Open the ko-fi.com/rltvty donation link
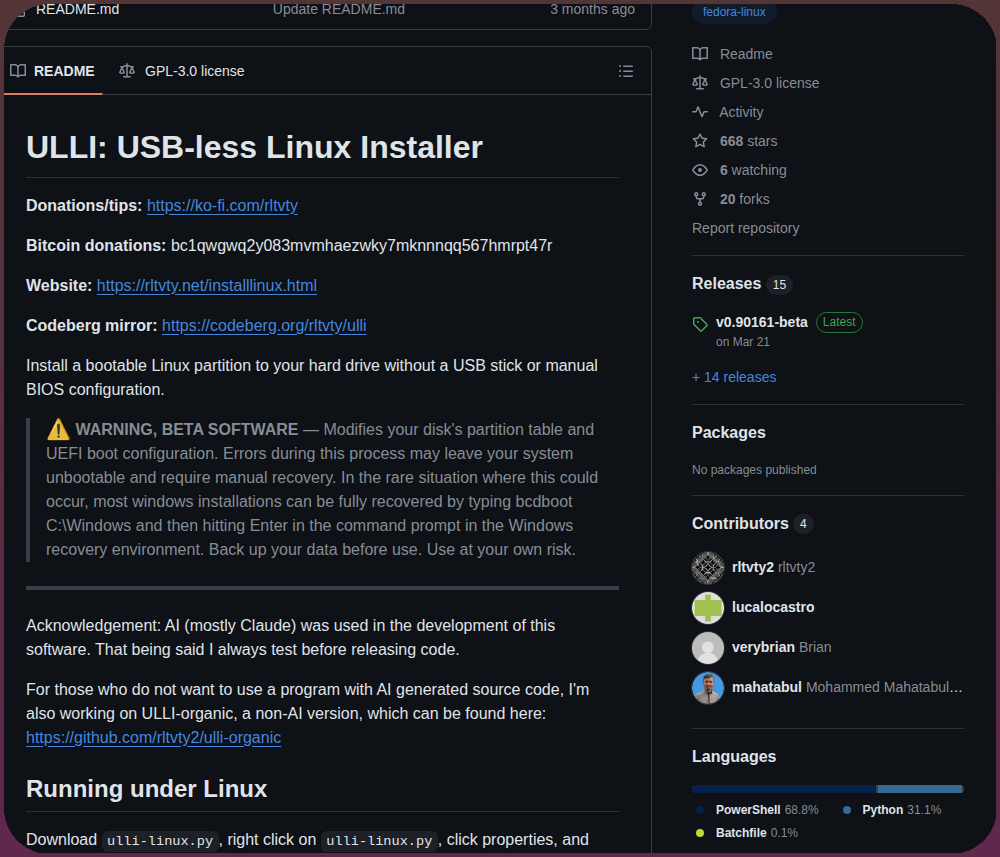Screen dimensions: 1000x857 coord(222,205)
